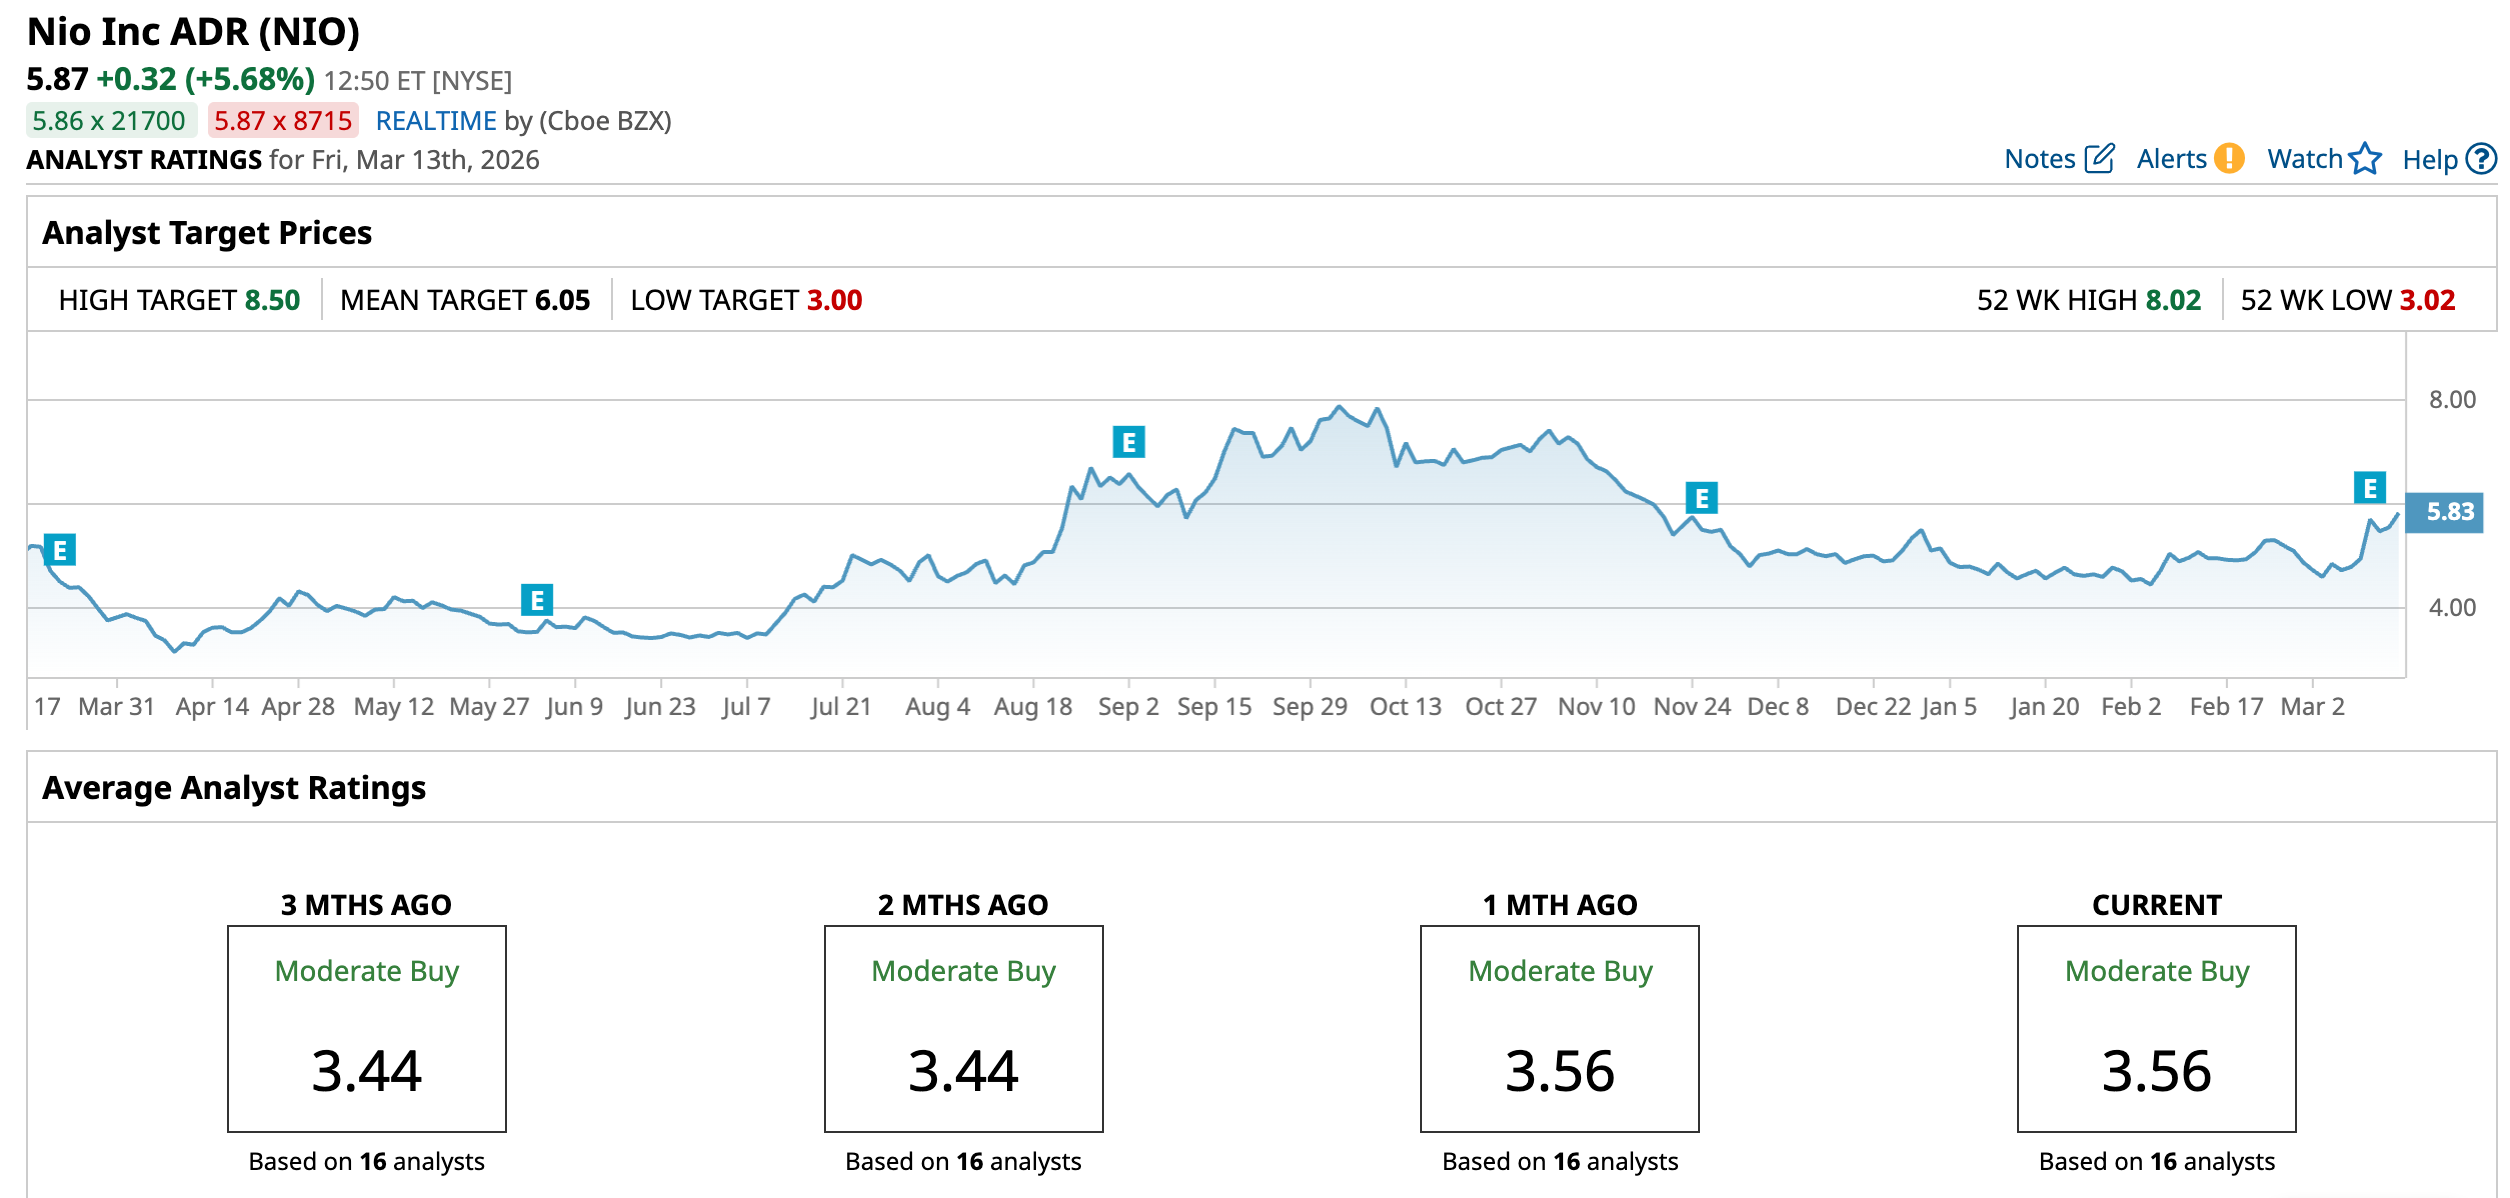Screen dimensions: 2510x1198
Task: Open the Notes link
Action: pos(2040,159)
